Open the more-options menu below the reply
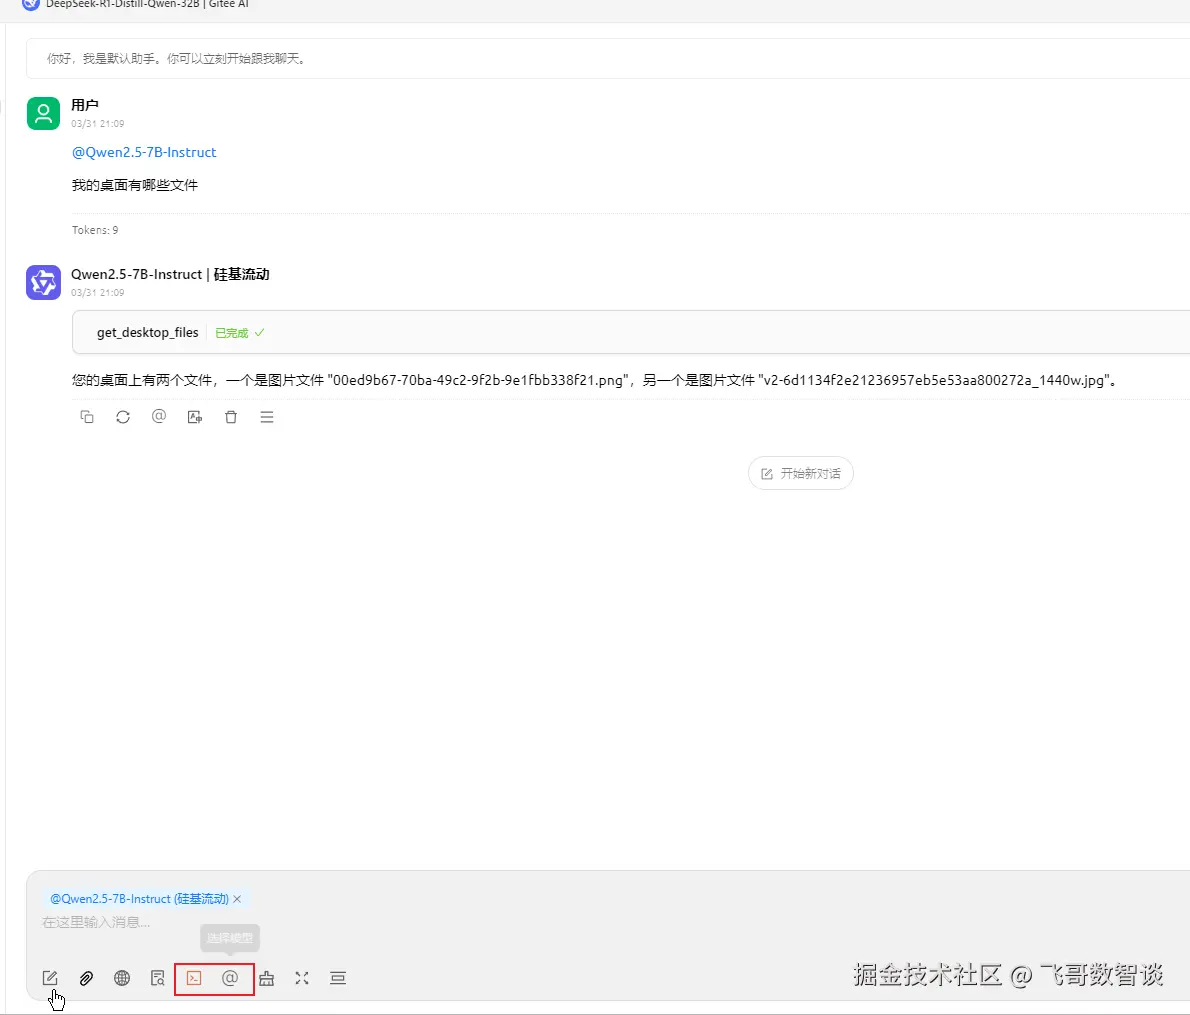The height and width of the screenshot is (1015, 1190). (266, 417)
